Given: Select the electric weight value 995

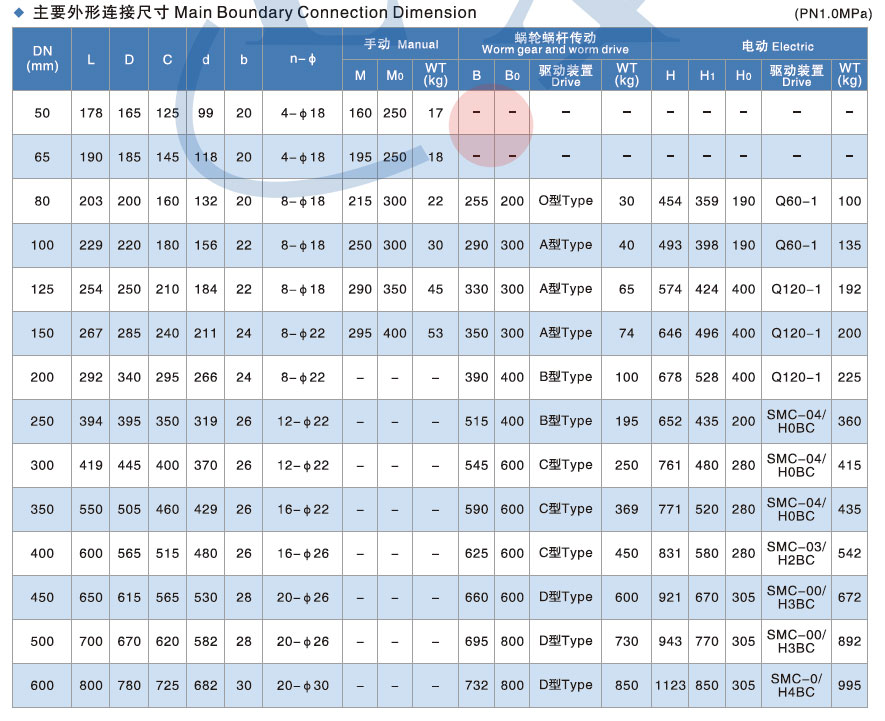Looking at the screenshot, I should (849, 685).
